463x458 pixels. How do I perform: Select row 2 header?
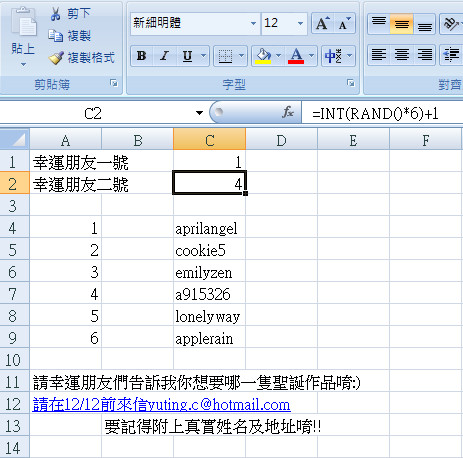coord(14,183)
